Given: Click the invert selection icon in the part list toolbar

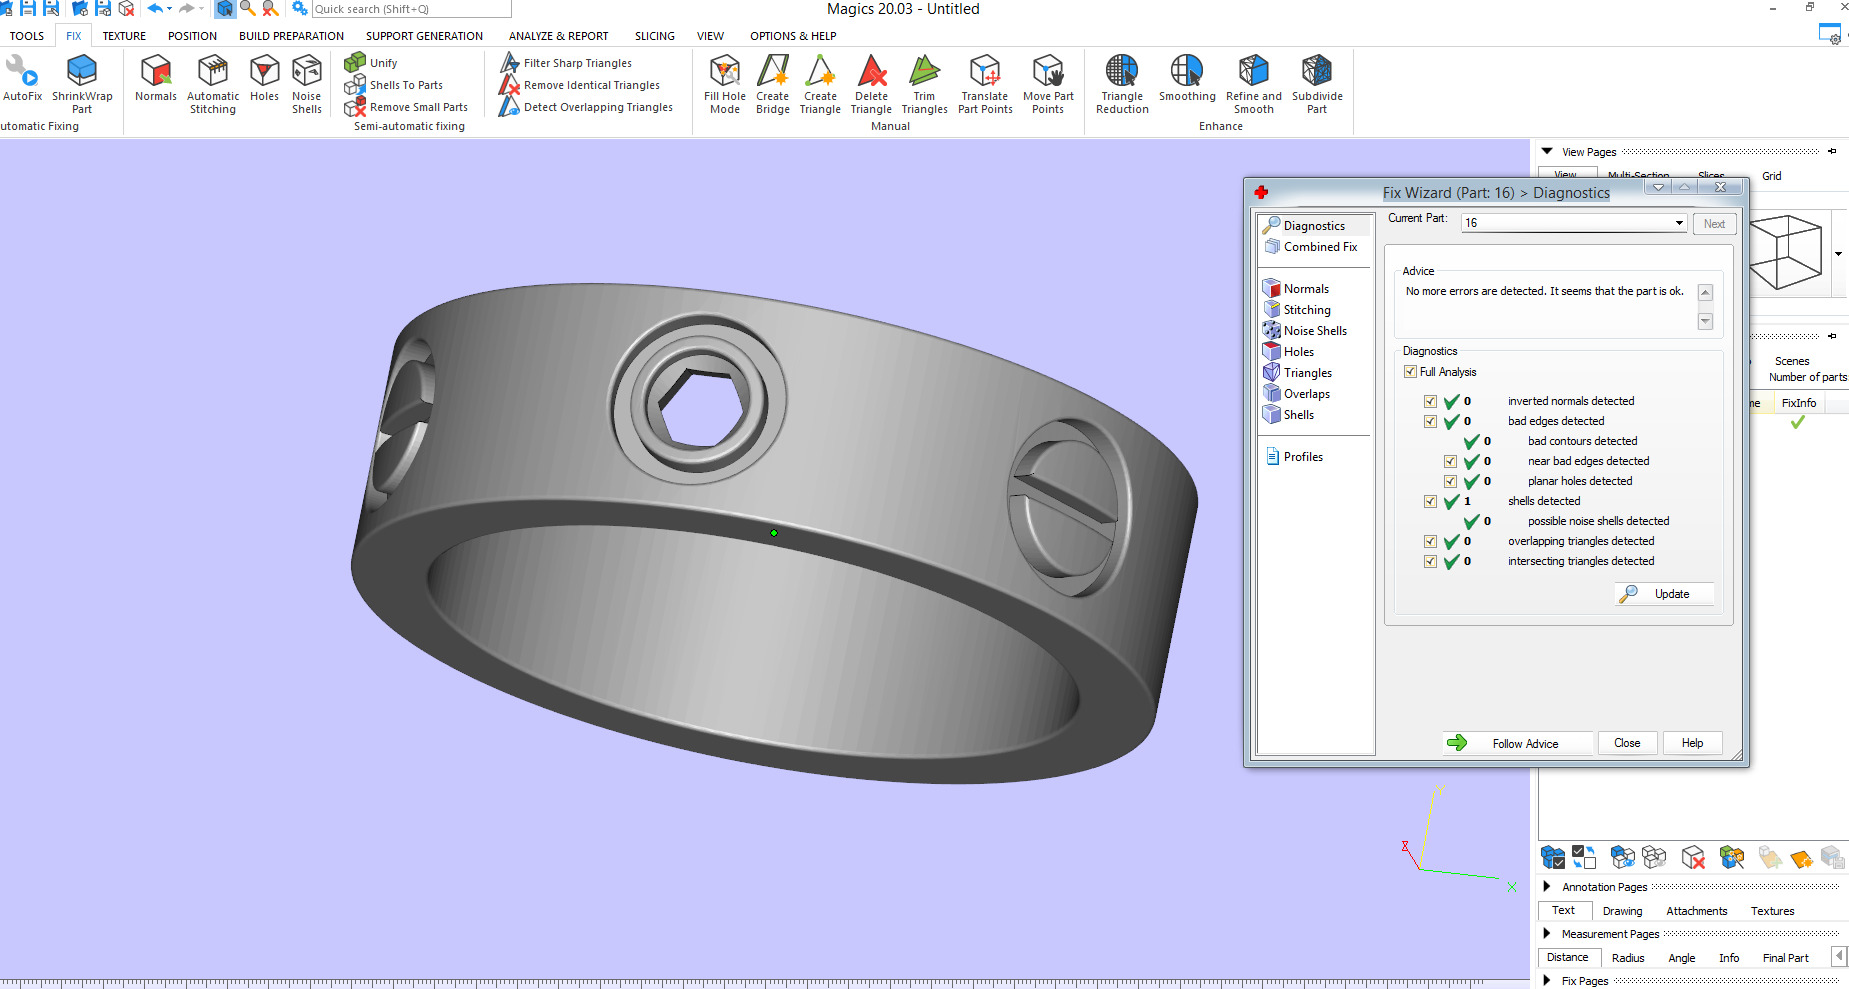Looking at the screenshot, I should [1584, 857].
